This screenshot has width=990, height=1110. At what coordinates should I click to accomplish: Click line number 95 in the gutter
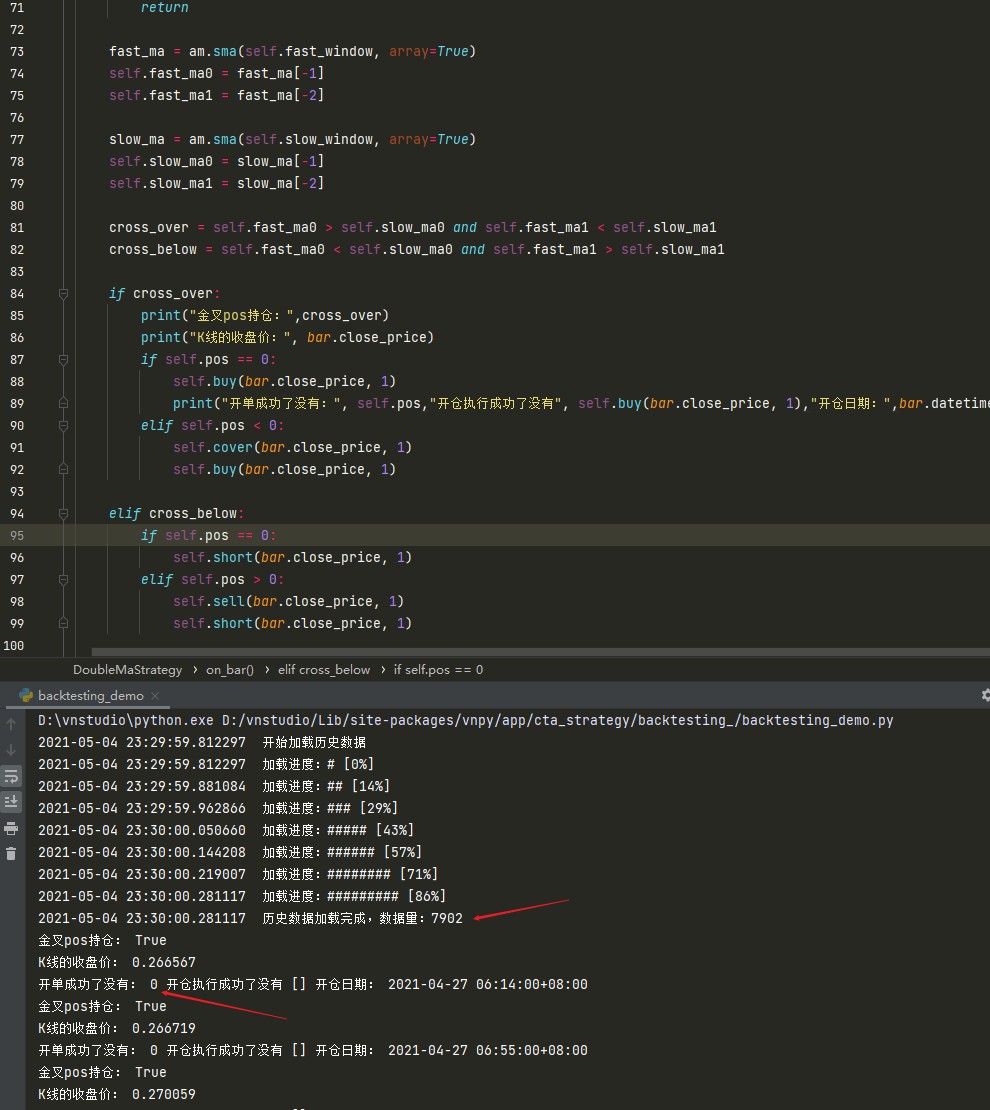(17, 536)
